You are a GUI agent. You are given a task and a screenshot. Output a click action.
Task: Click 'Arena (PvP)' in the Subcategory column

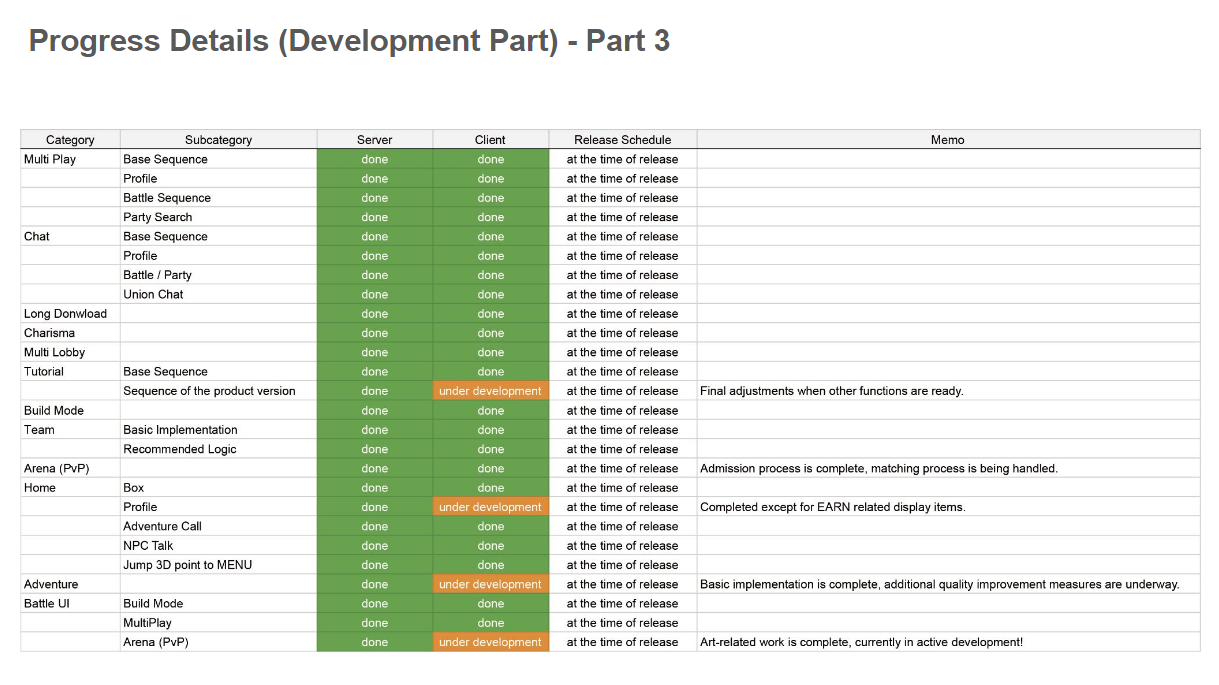218,642
